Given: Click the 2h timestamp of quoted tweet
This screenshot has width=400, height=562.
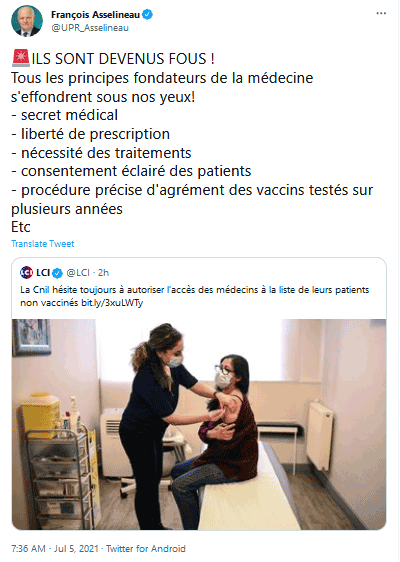Looking at the screenshot, I should (x=104, y=273).
